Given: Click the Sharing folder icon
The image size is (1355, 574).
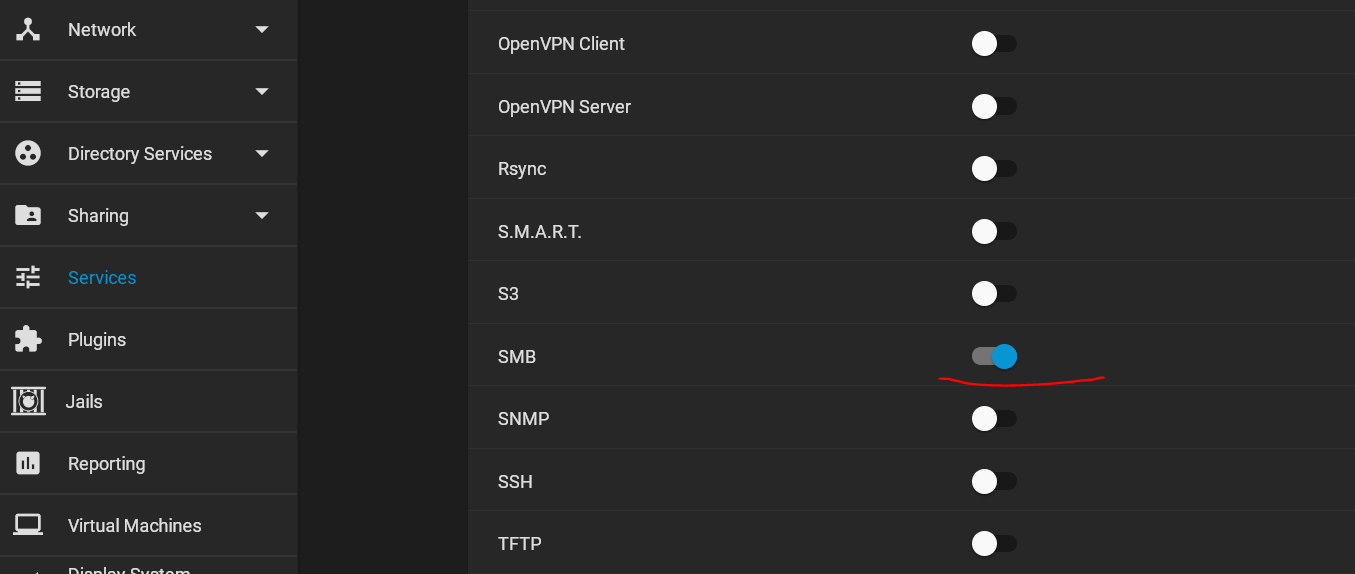Looking at the screenshot, I should coord(28,216).
